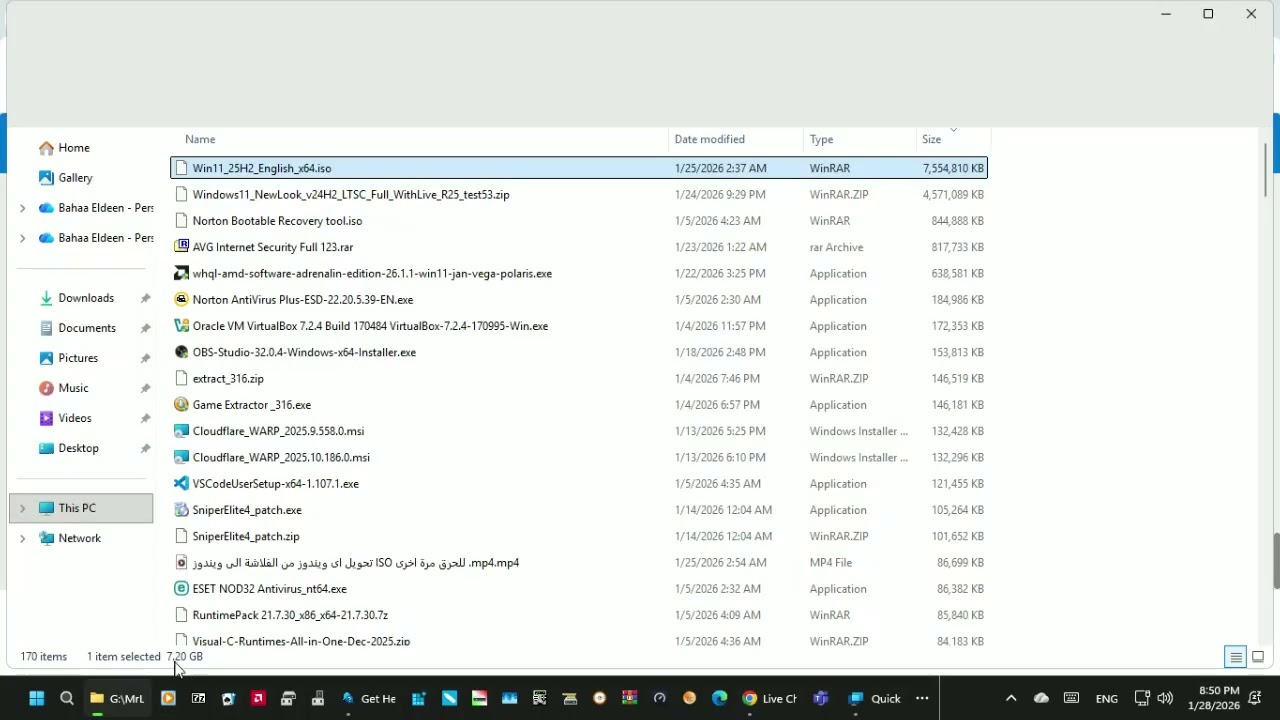Screen dimensions: 1280x720
Task: Open taskbar Search
Action: point(67,699)
